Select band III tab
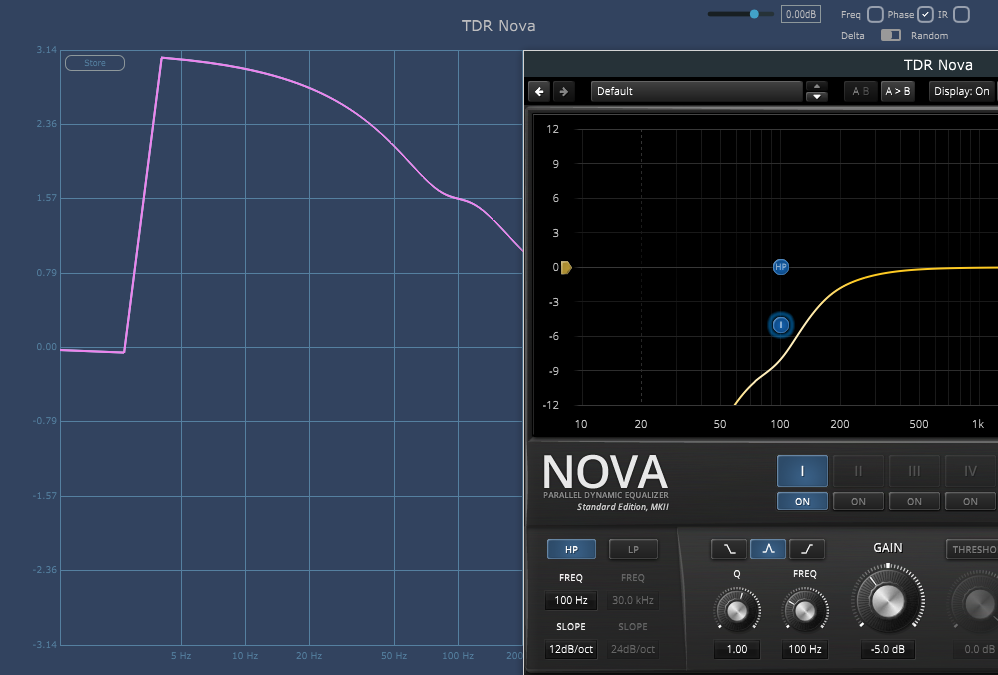 pos(914,471)
